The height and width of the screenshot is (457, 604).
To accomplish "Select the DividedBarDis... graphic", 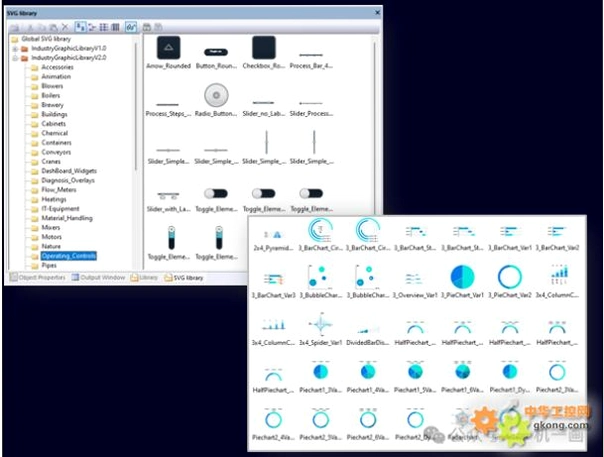I will click(368, 335).
